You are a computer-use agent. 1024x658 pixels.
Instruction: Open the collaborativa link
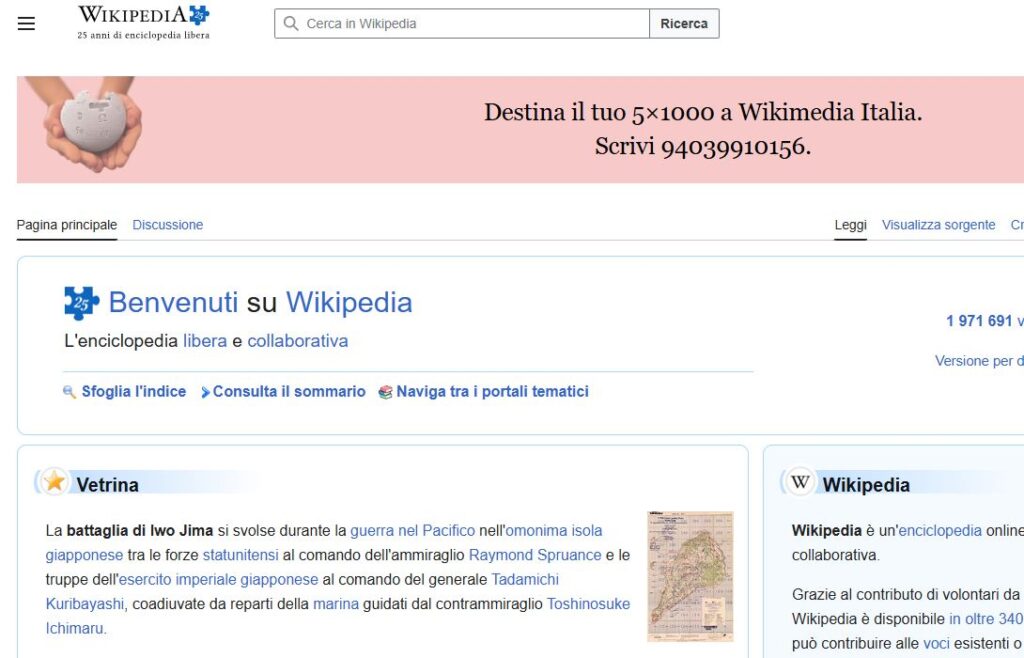[x=298, y=341]
